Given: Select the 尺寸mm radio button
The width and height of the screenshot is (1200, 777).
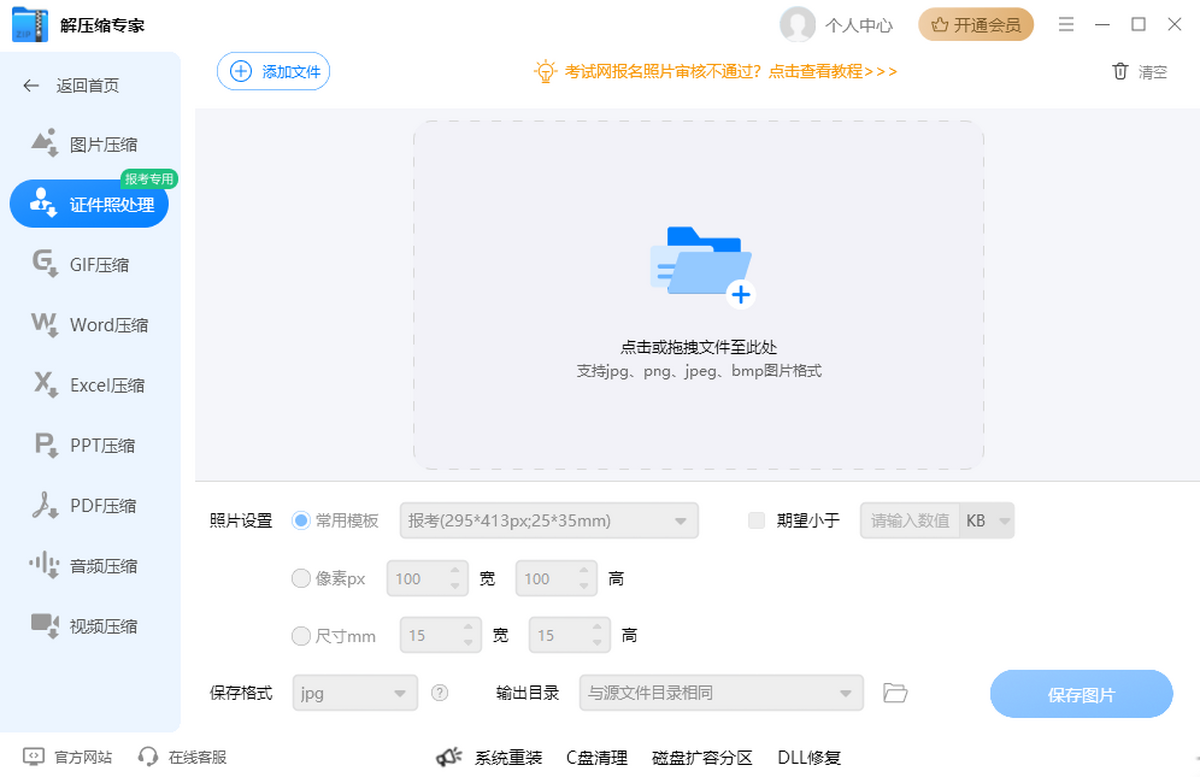Looking at the screenshot, I should click(301, 635).
